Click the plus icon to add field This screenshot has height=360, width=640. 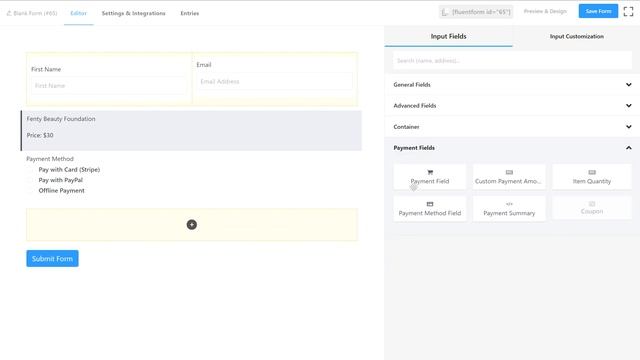pyautogui.click(x=191, y=224)
